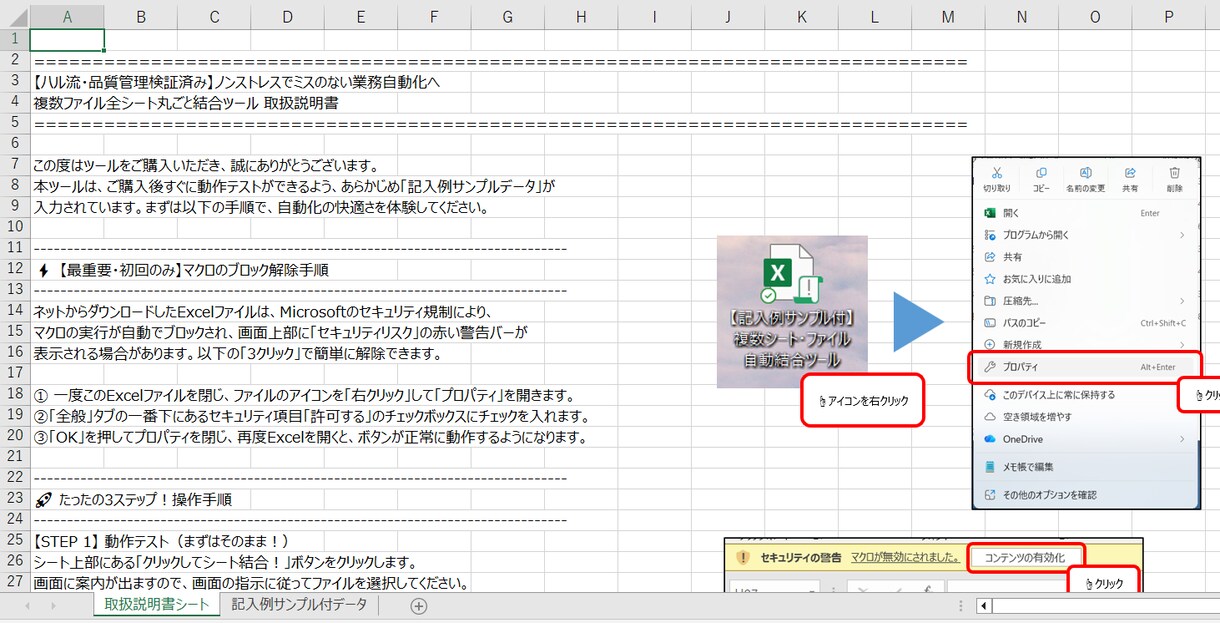Click the 共有 icon in the context menu picture's top row
This screenshot has width=1220, height=623.
click(1130, 172)
